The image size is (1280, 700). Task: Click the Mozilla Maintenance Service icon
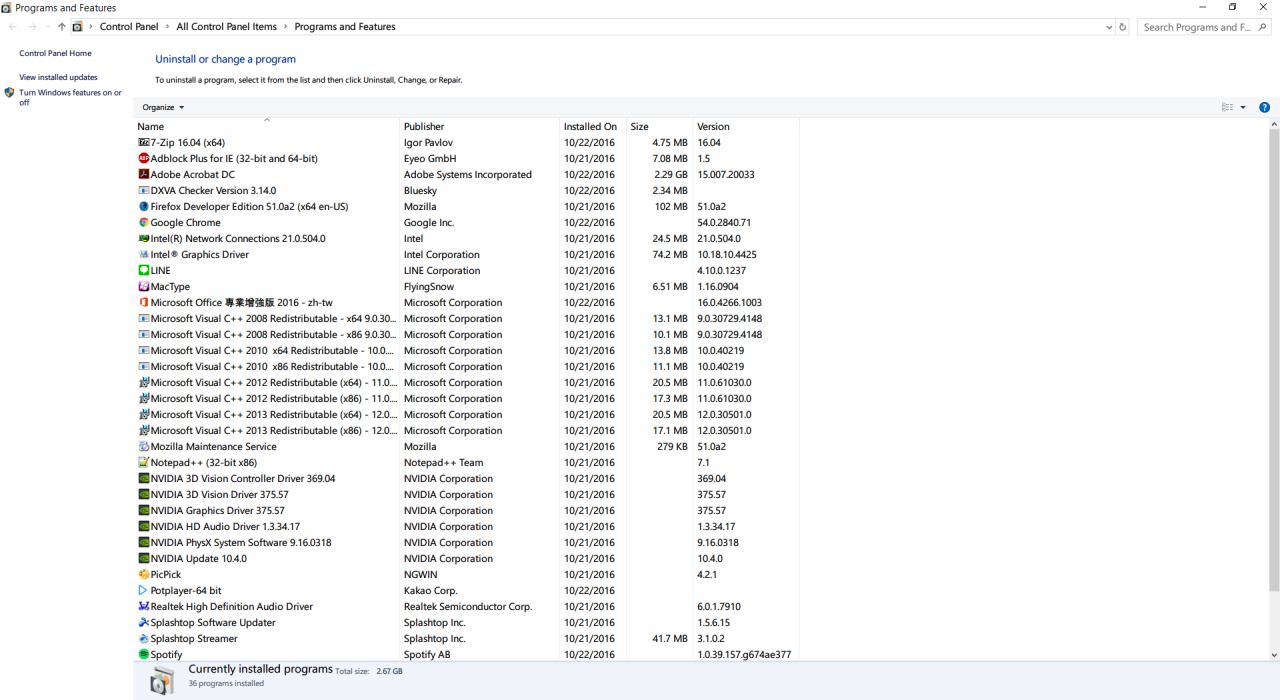click(143, 447)
